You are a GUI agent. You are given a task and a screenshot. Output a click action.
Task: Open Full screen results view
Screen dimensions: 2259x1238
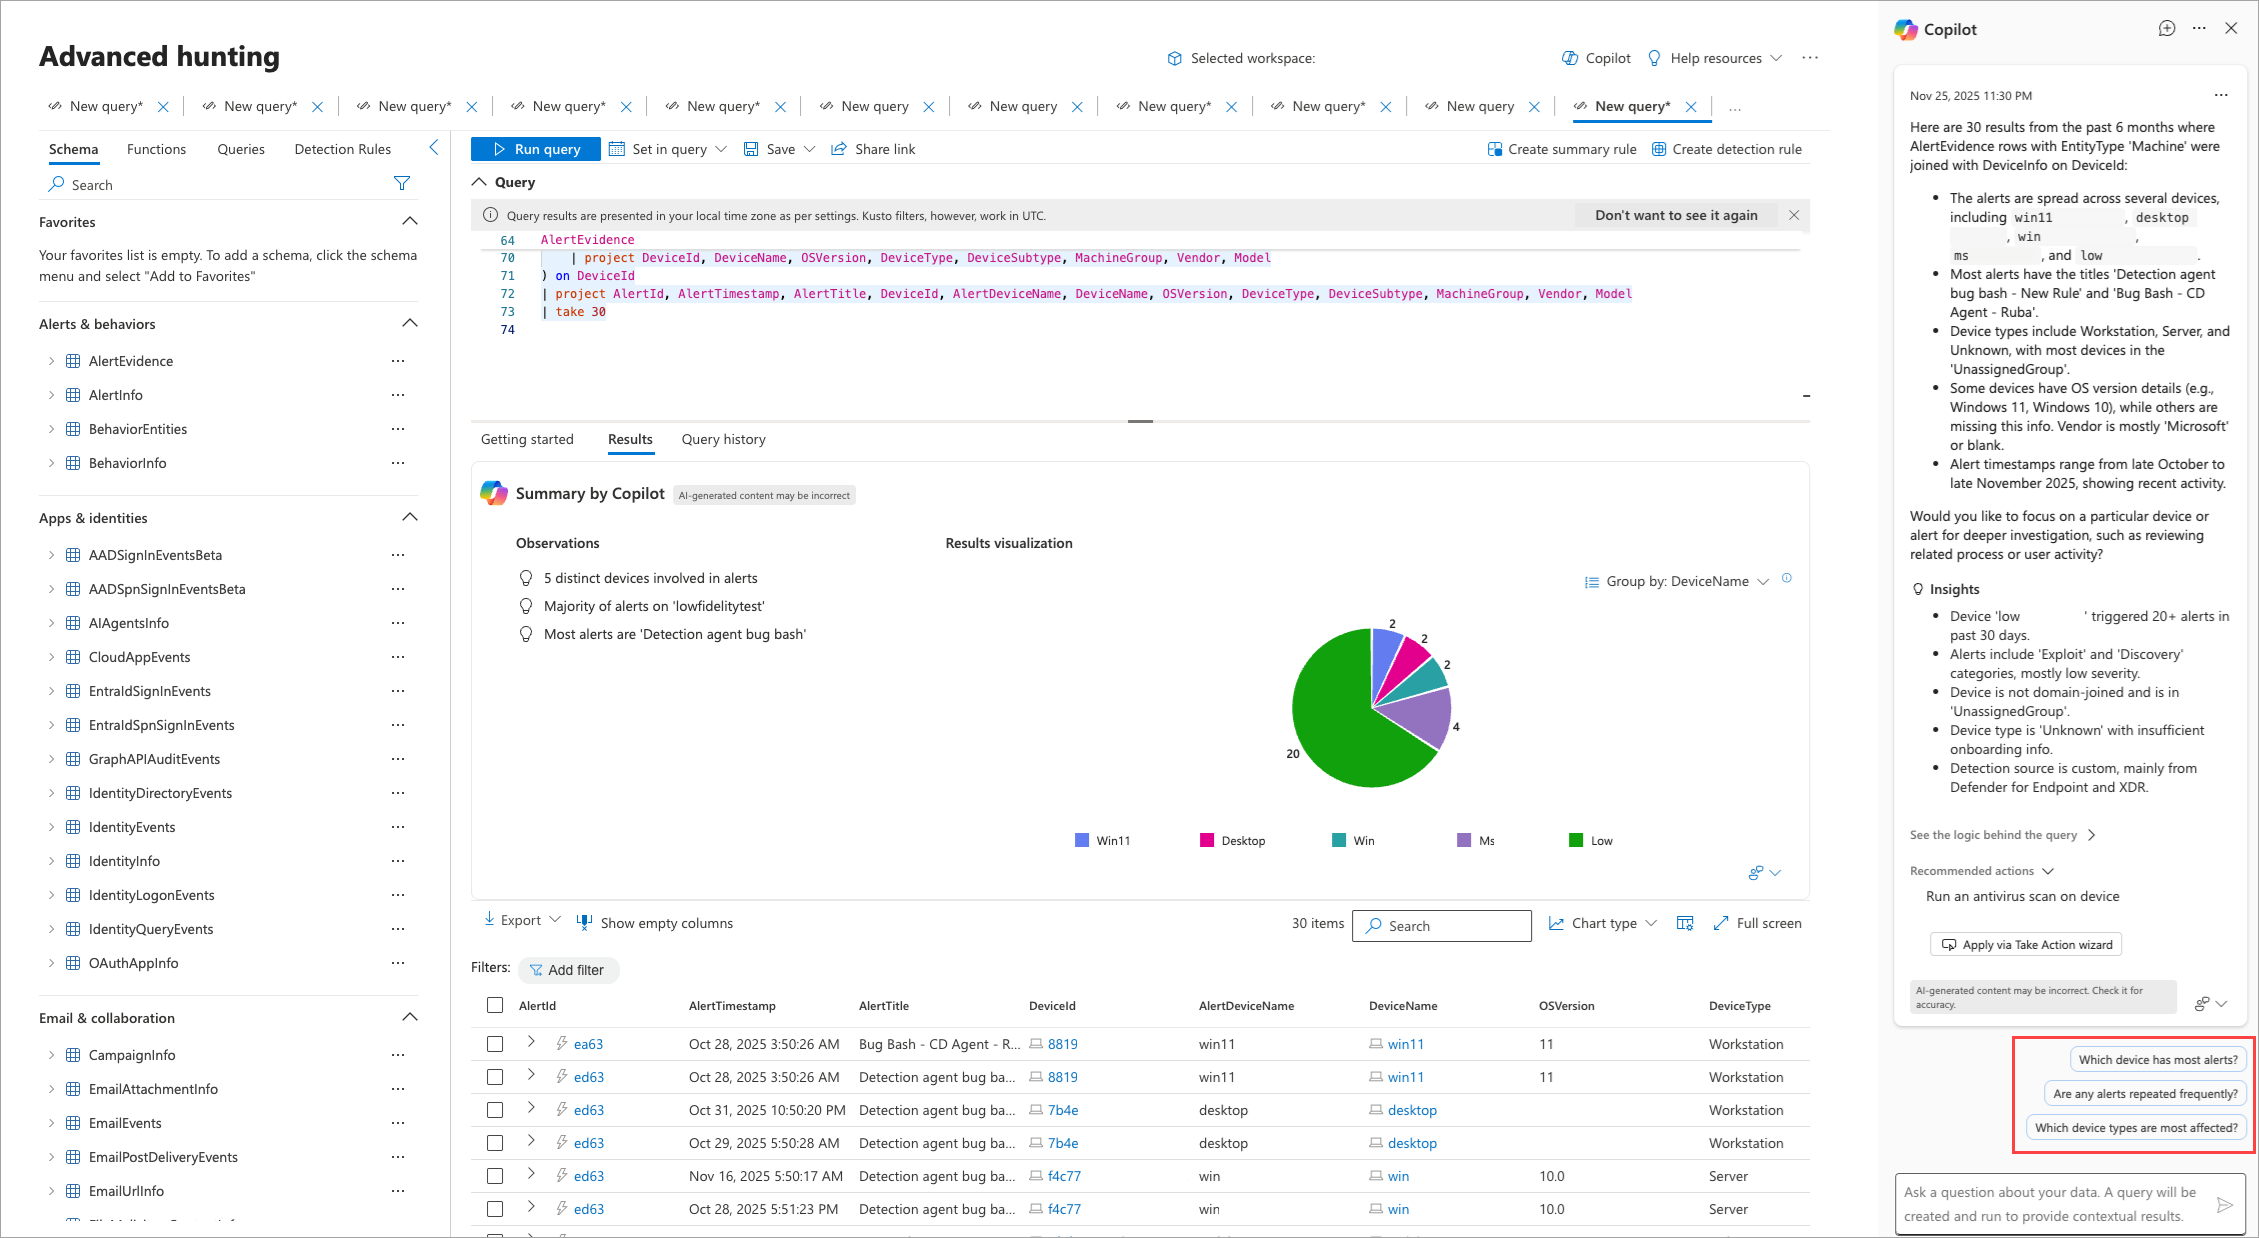[x=1757, y=923]
